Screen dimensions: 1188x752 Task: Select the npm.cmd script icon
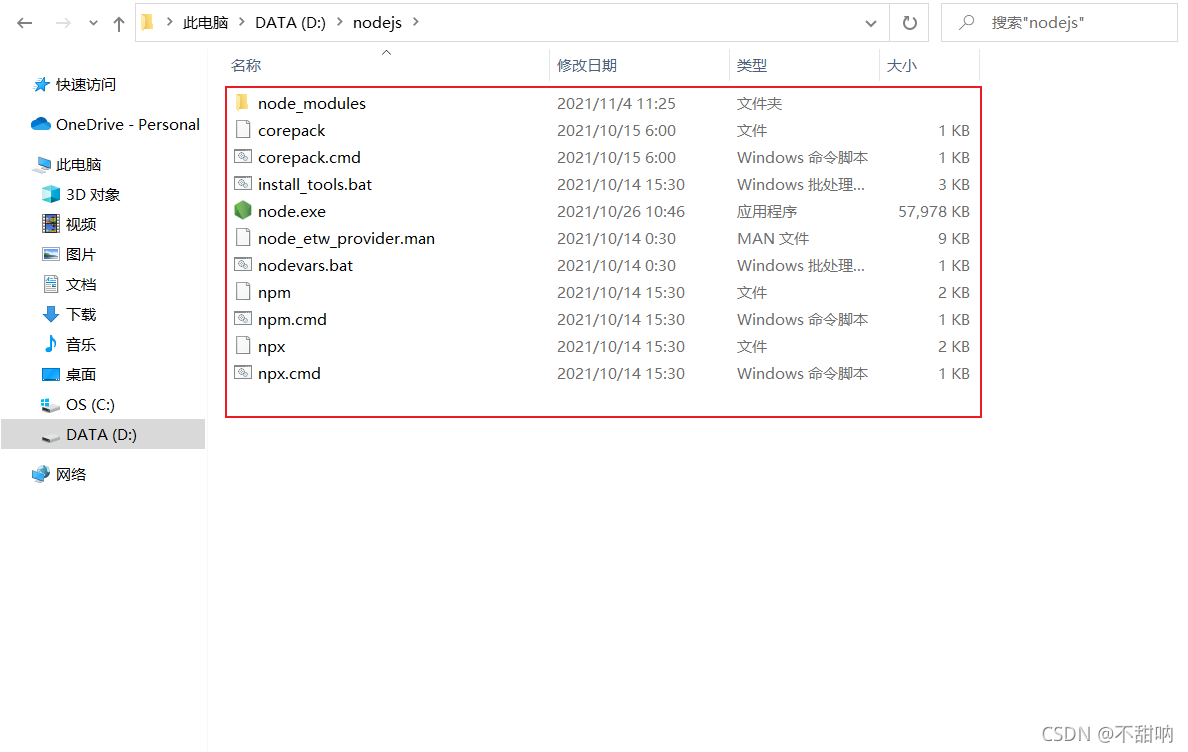(242, 319)
